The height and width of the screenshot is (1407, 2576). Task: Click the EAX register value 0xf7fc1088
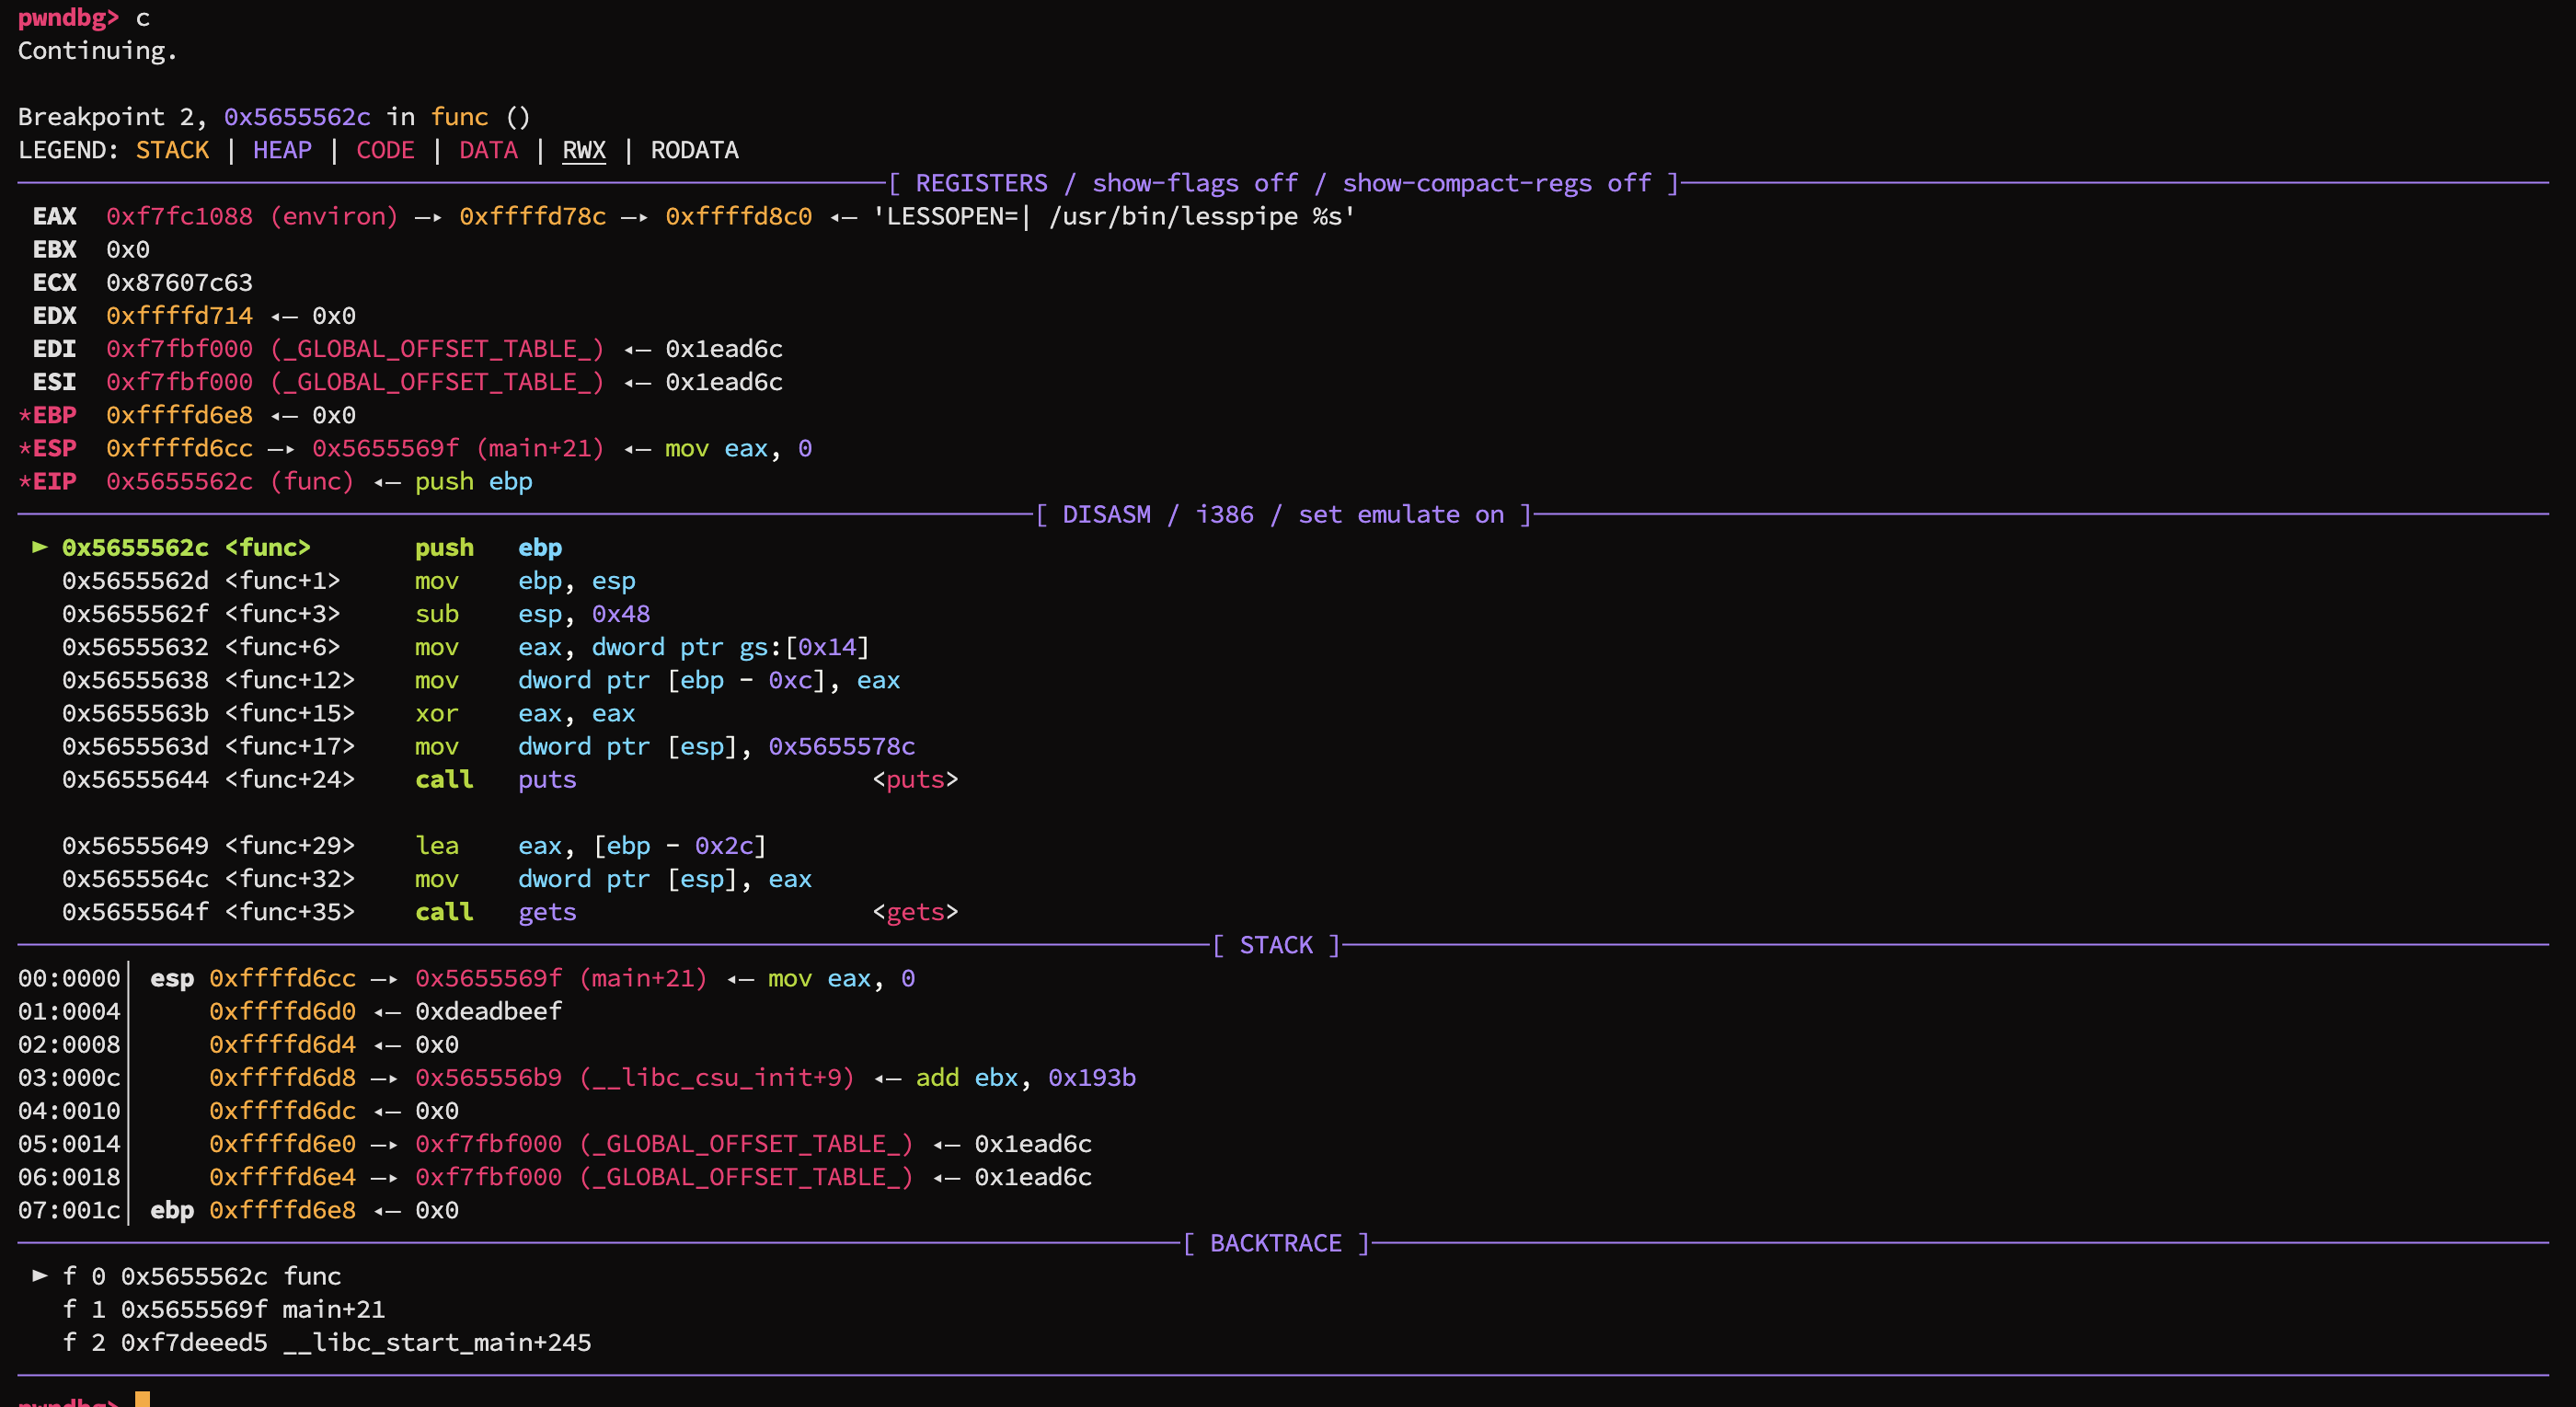coord(179,216)
